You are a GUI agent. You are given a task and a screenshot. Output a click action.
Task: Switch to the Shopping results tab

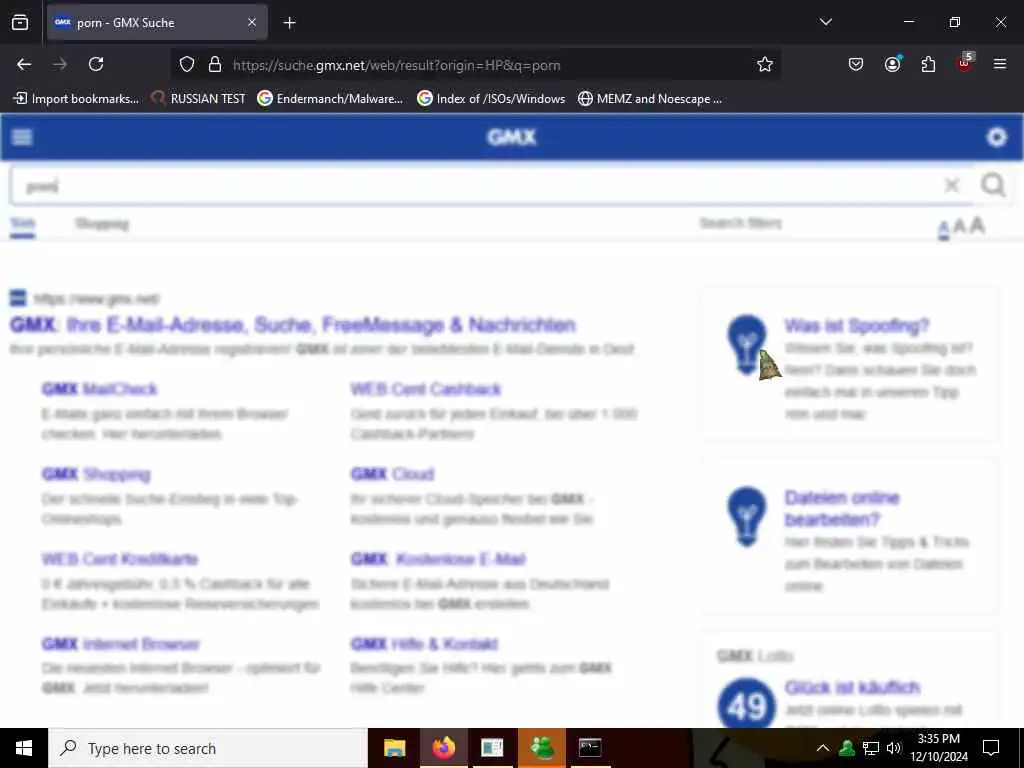[x=102, y=224]
